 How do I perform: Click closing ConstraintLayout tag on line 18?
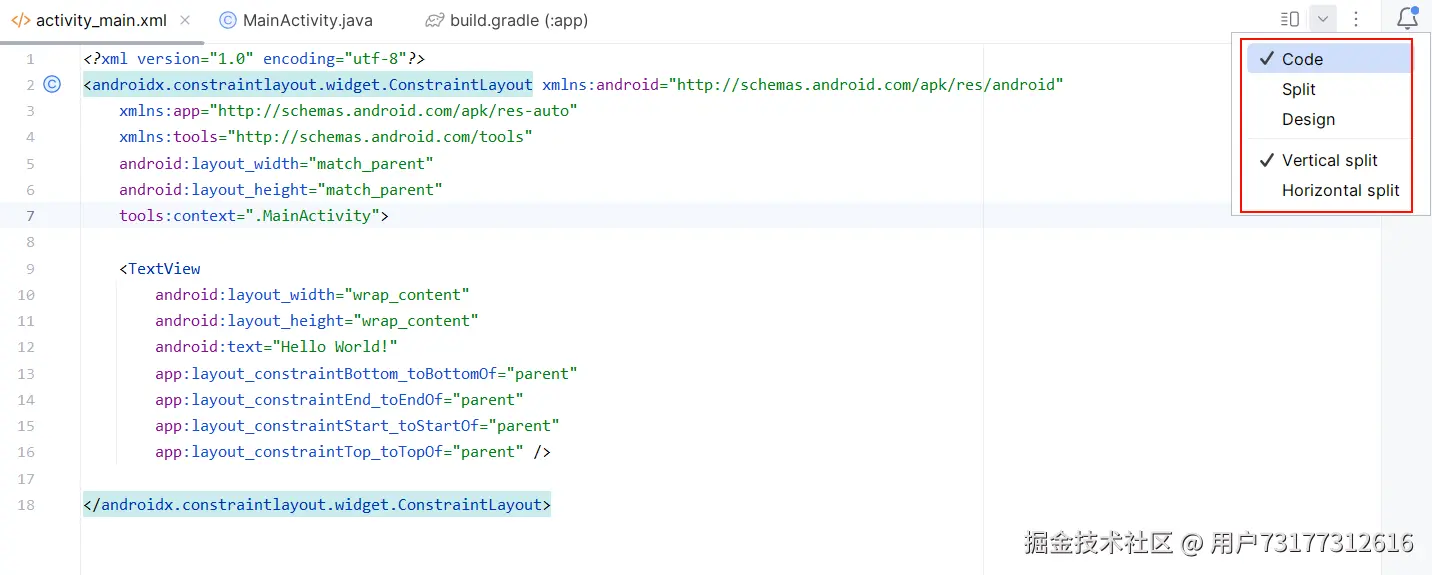click(317, 504)
